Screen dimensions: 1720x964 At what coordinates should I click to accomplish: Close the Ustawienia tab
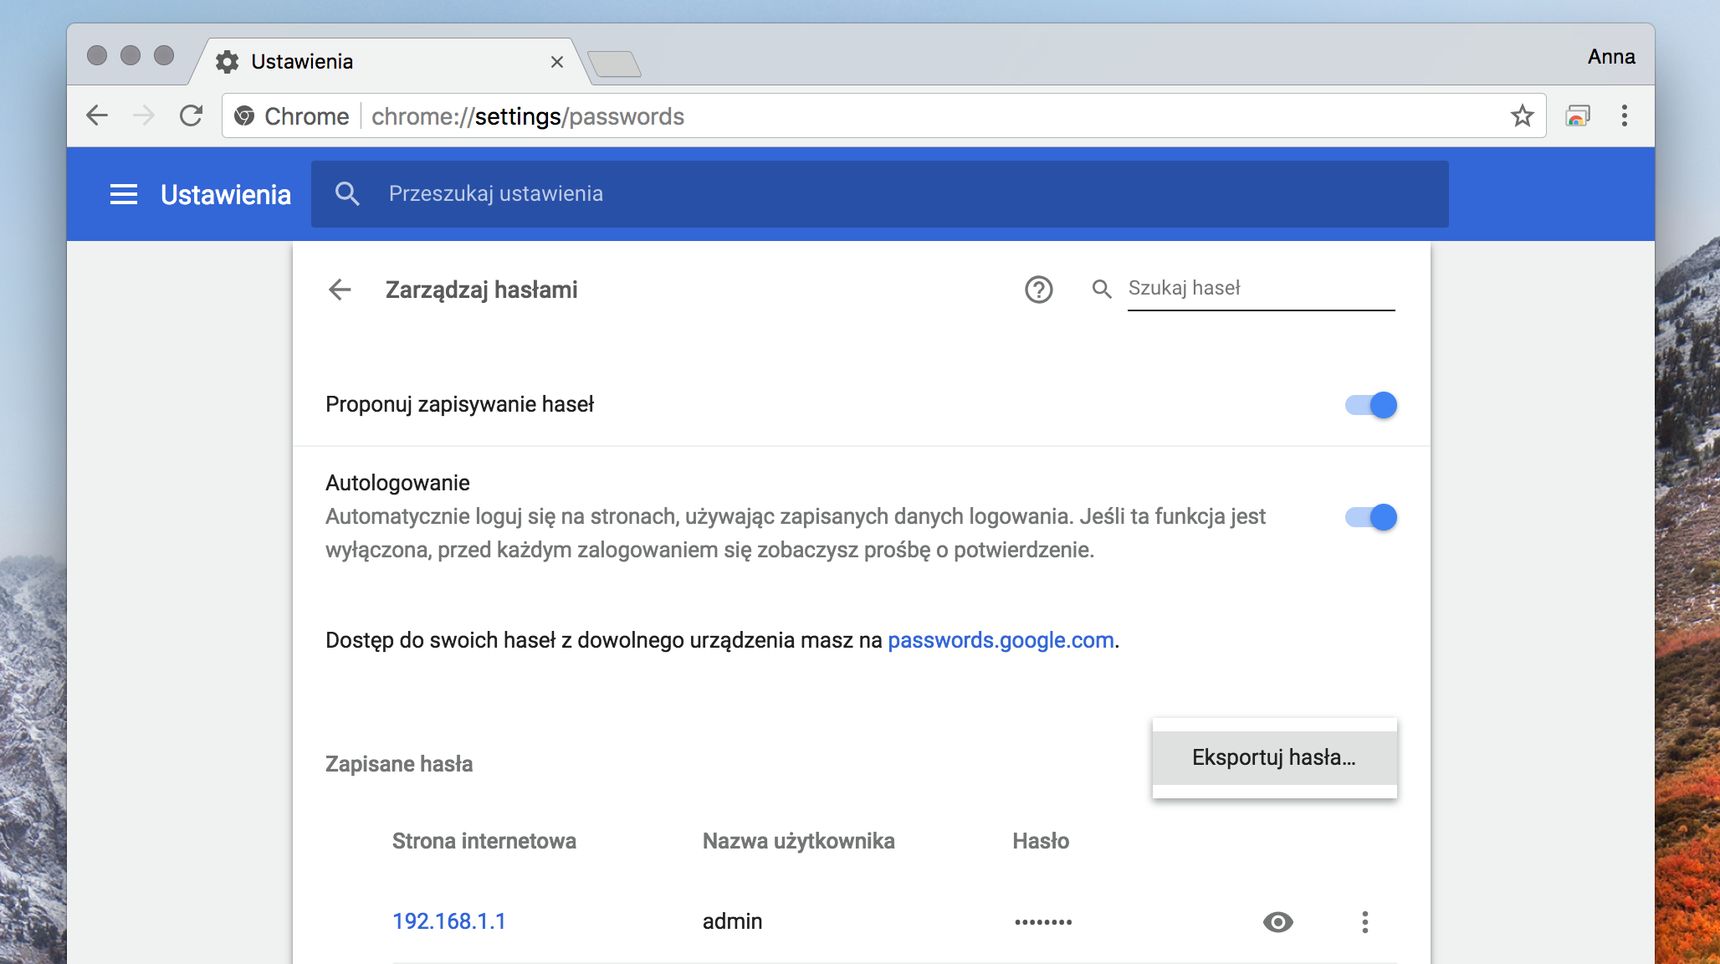557,62
